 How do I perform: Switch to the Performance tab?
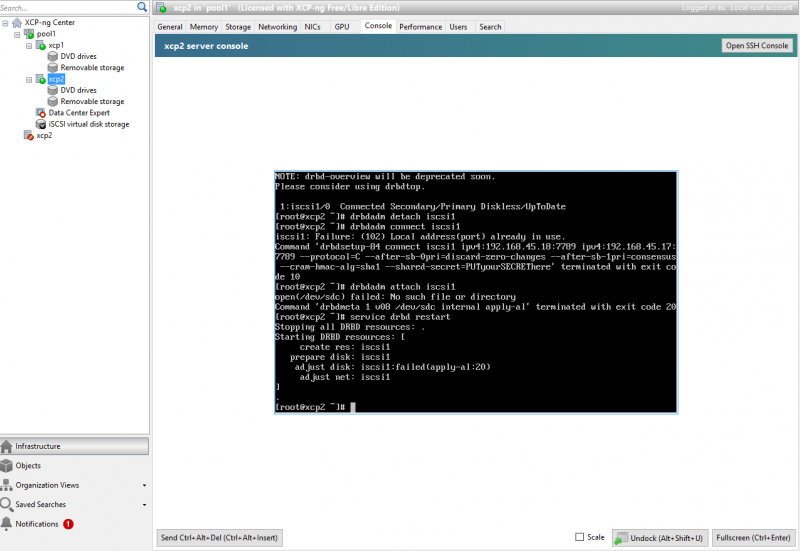point(420,27)
